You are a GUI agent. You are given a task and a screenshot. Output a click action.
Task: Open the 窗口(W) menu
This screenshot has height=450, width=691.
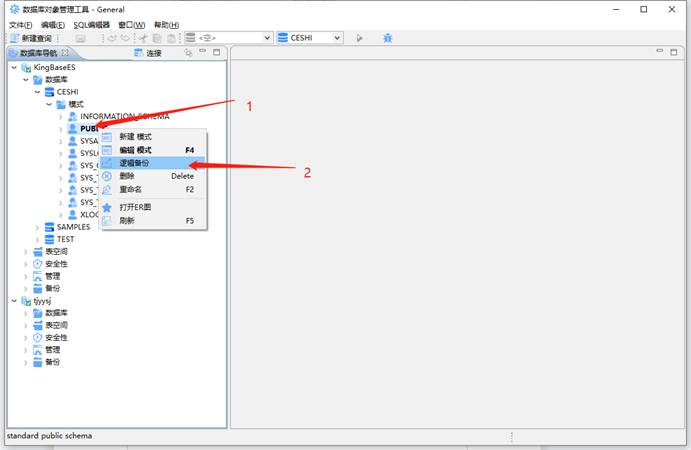(x=132, y=25)
